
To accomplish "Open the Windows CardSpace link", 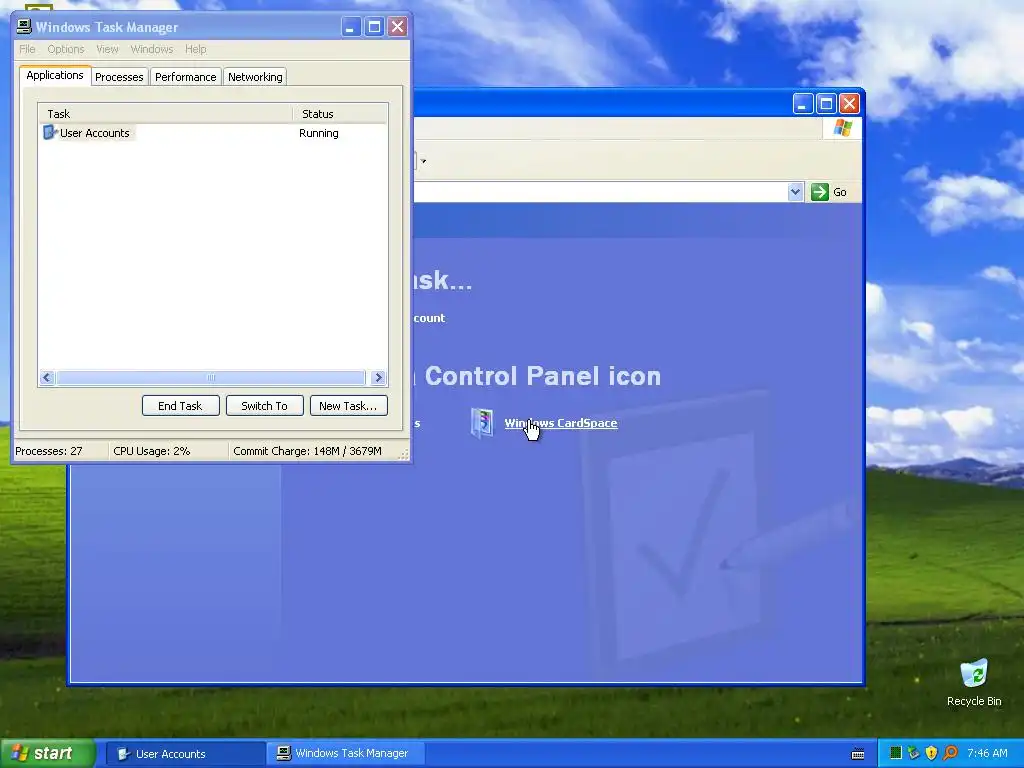I will [x=561, y=423].
